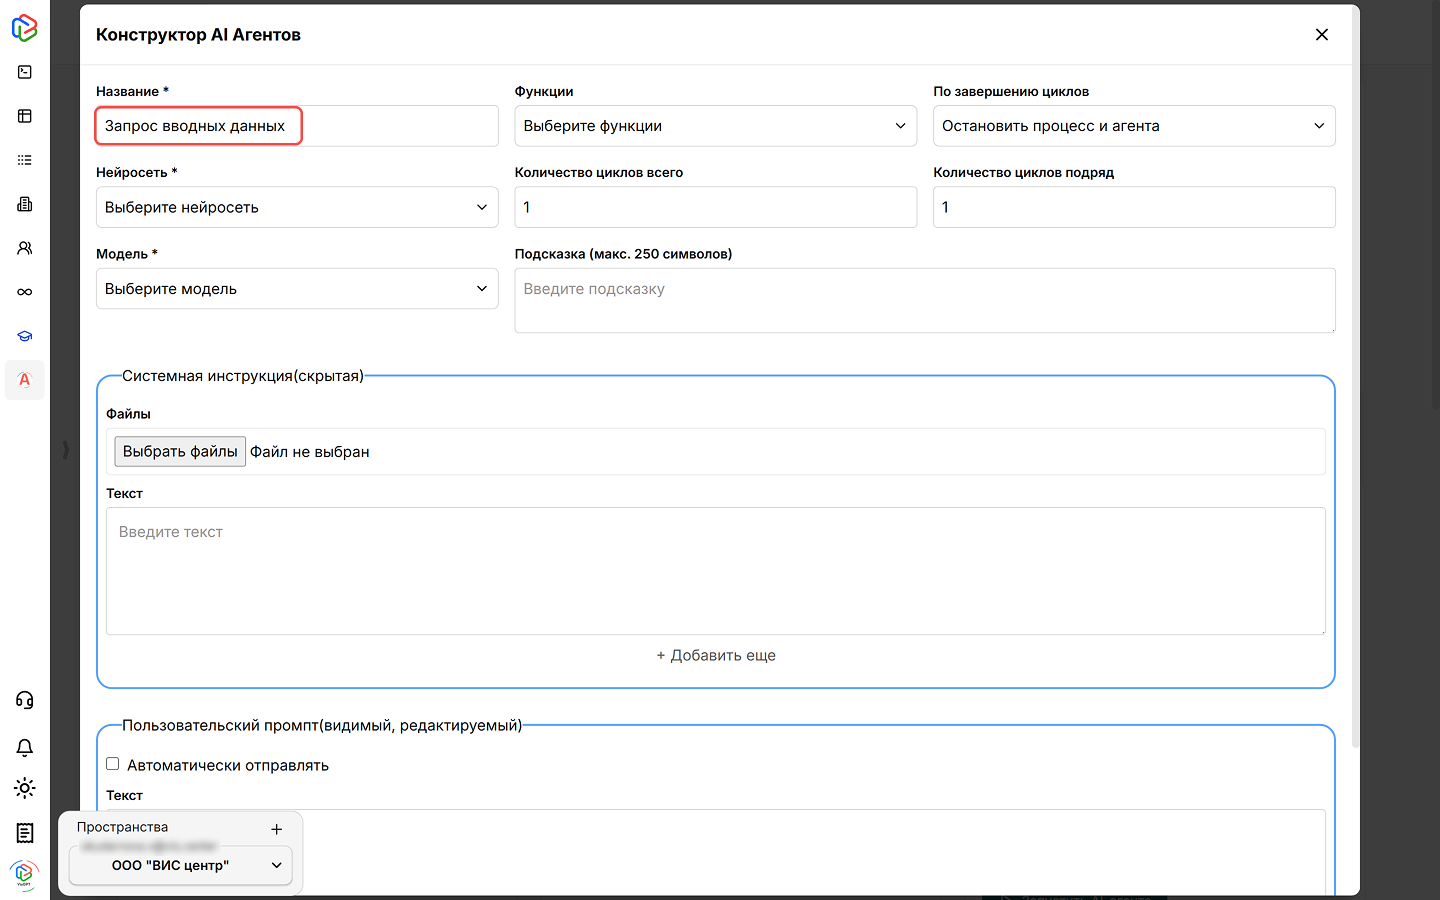Open the headset support icon
Image resolution: width=1440 pixels, height=900 pixels.
click(x=25, y=700)
